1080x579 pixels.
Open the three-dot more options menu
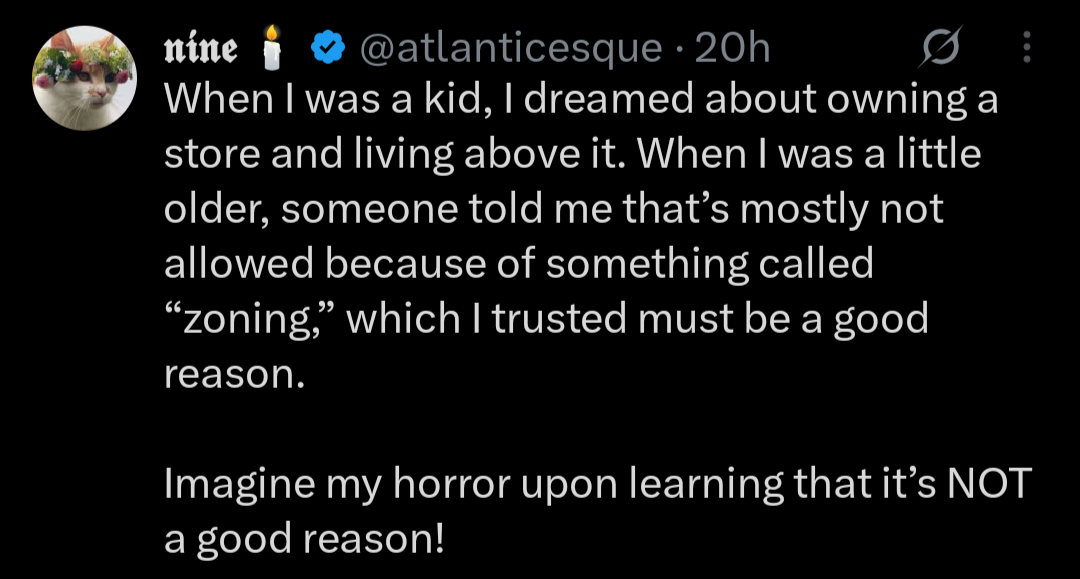pos(1026,47)
